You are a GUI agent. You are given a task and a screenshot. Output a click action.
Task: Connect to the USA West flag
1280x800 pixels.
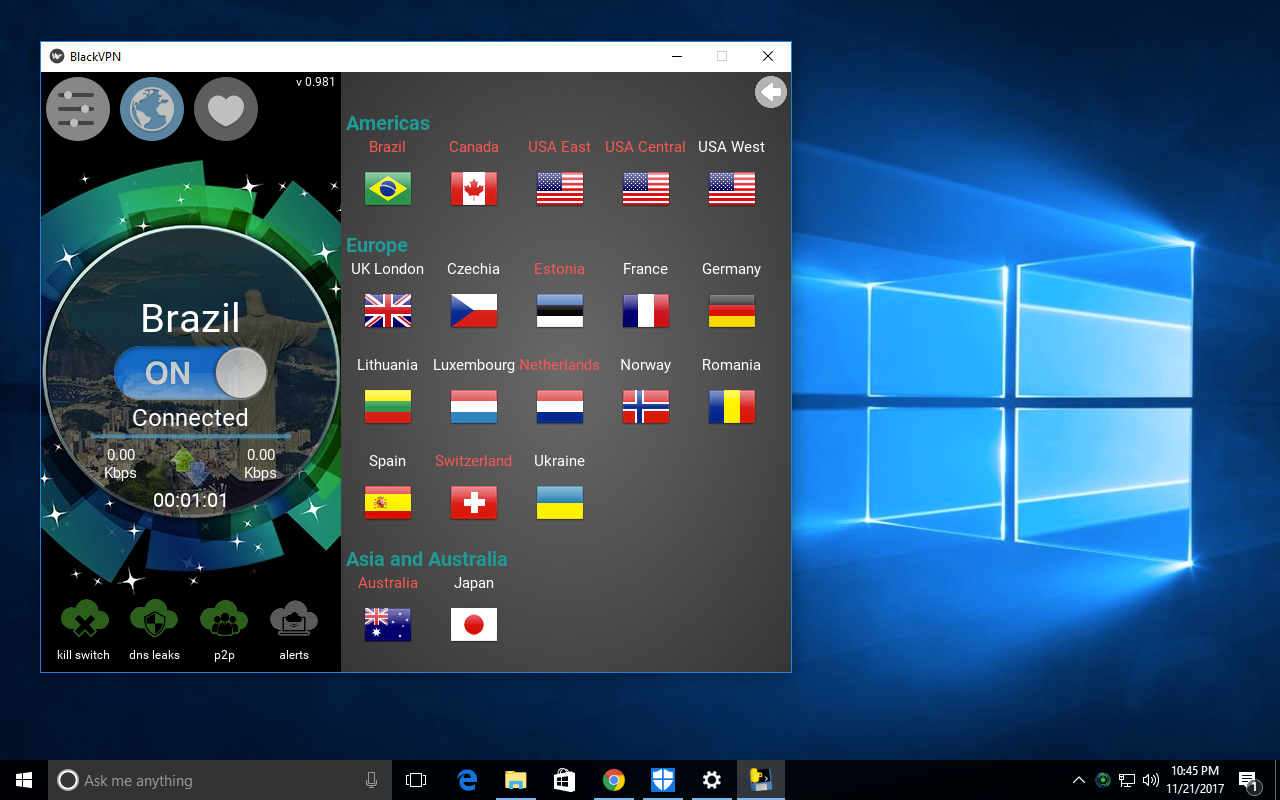pos(732,188)
